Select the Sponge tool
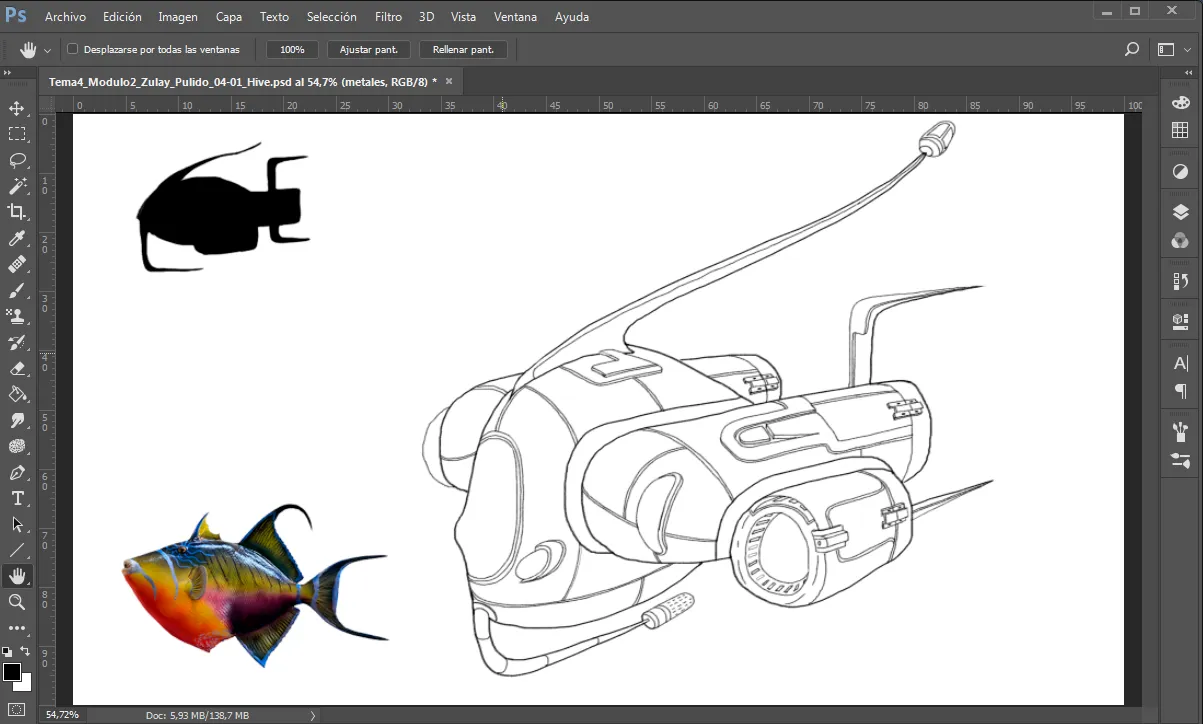1203x724 pixels. (x=17, y=446)
